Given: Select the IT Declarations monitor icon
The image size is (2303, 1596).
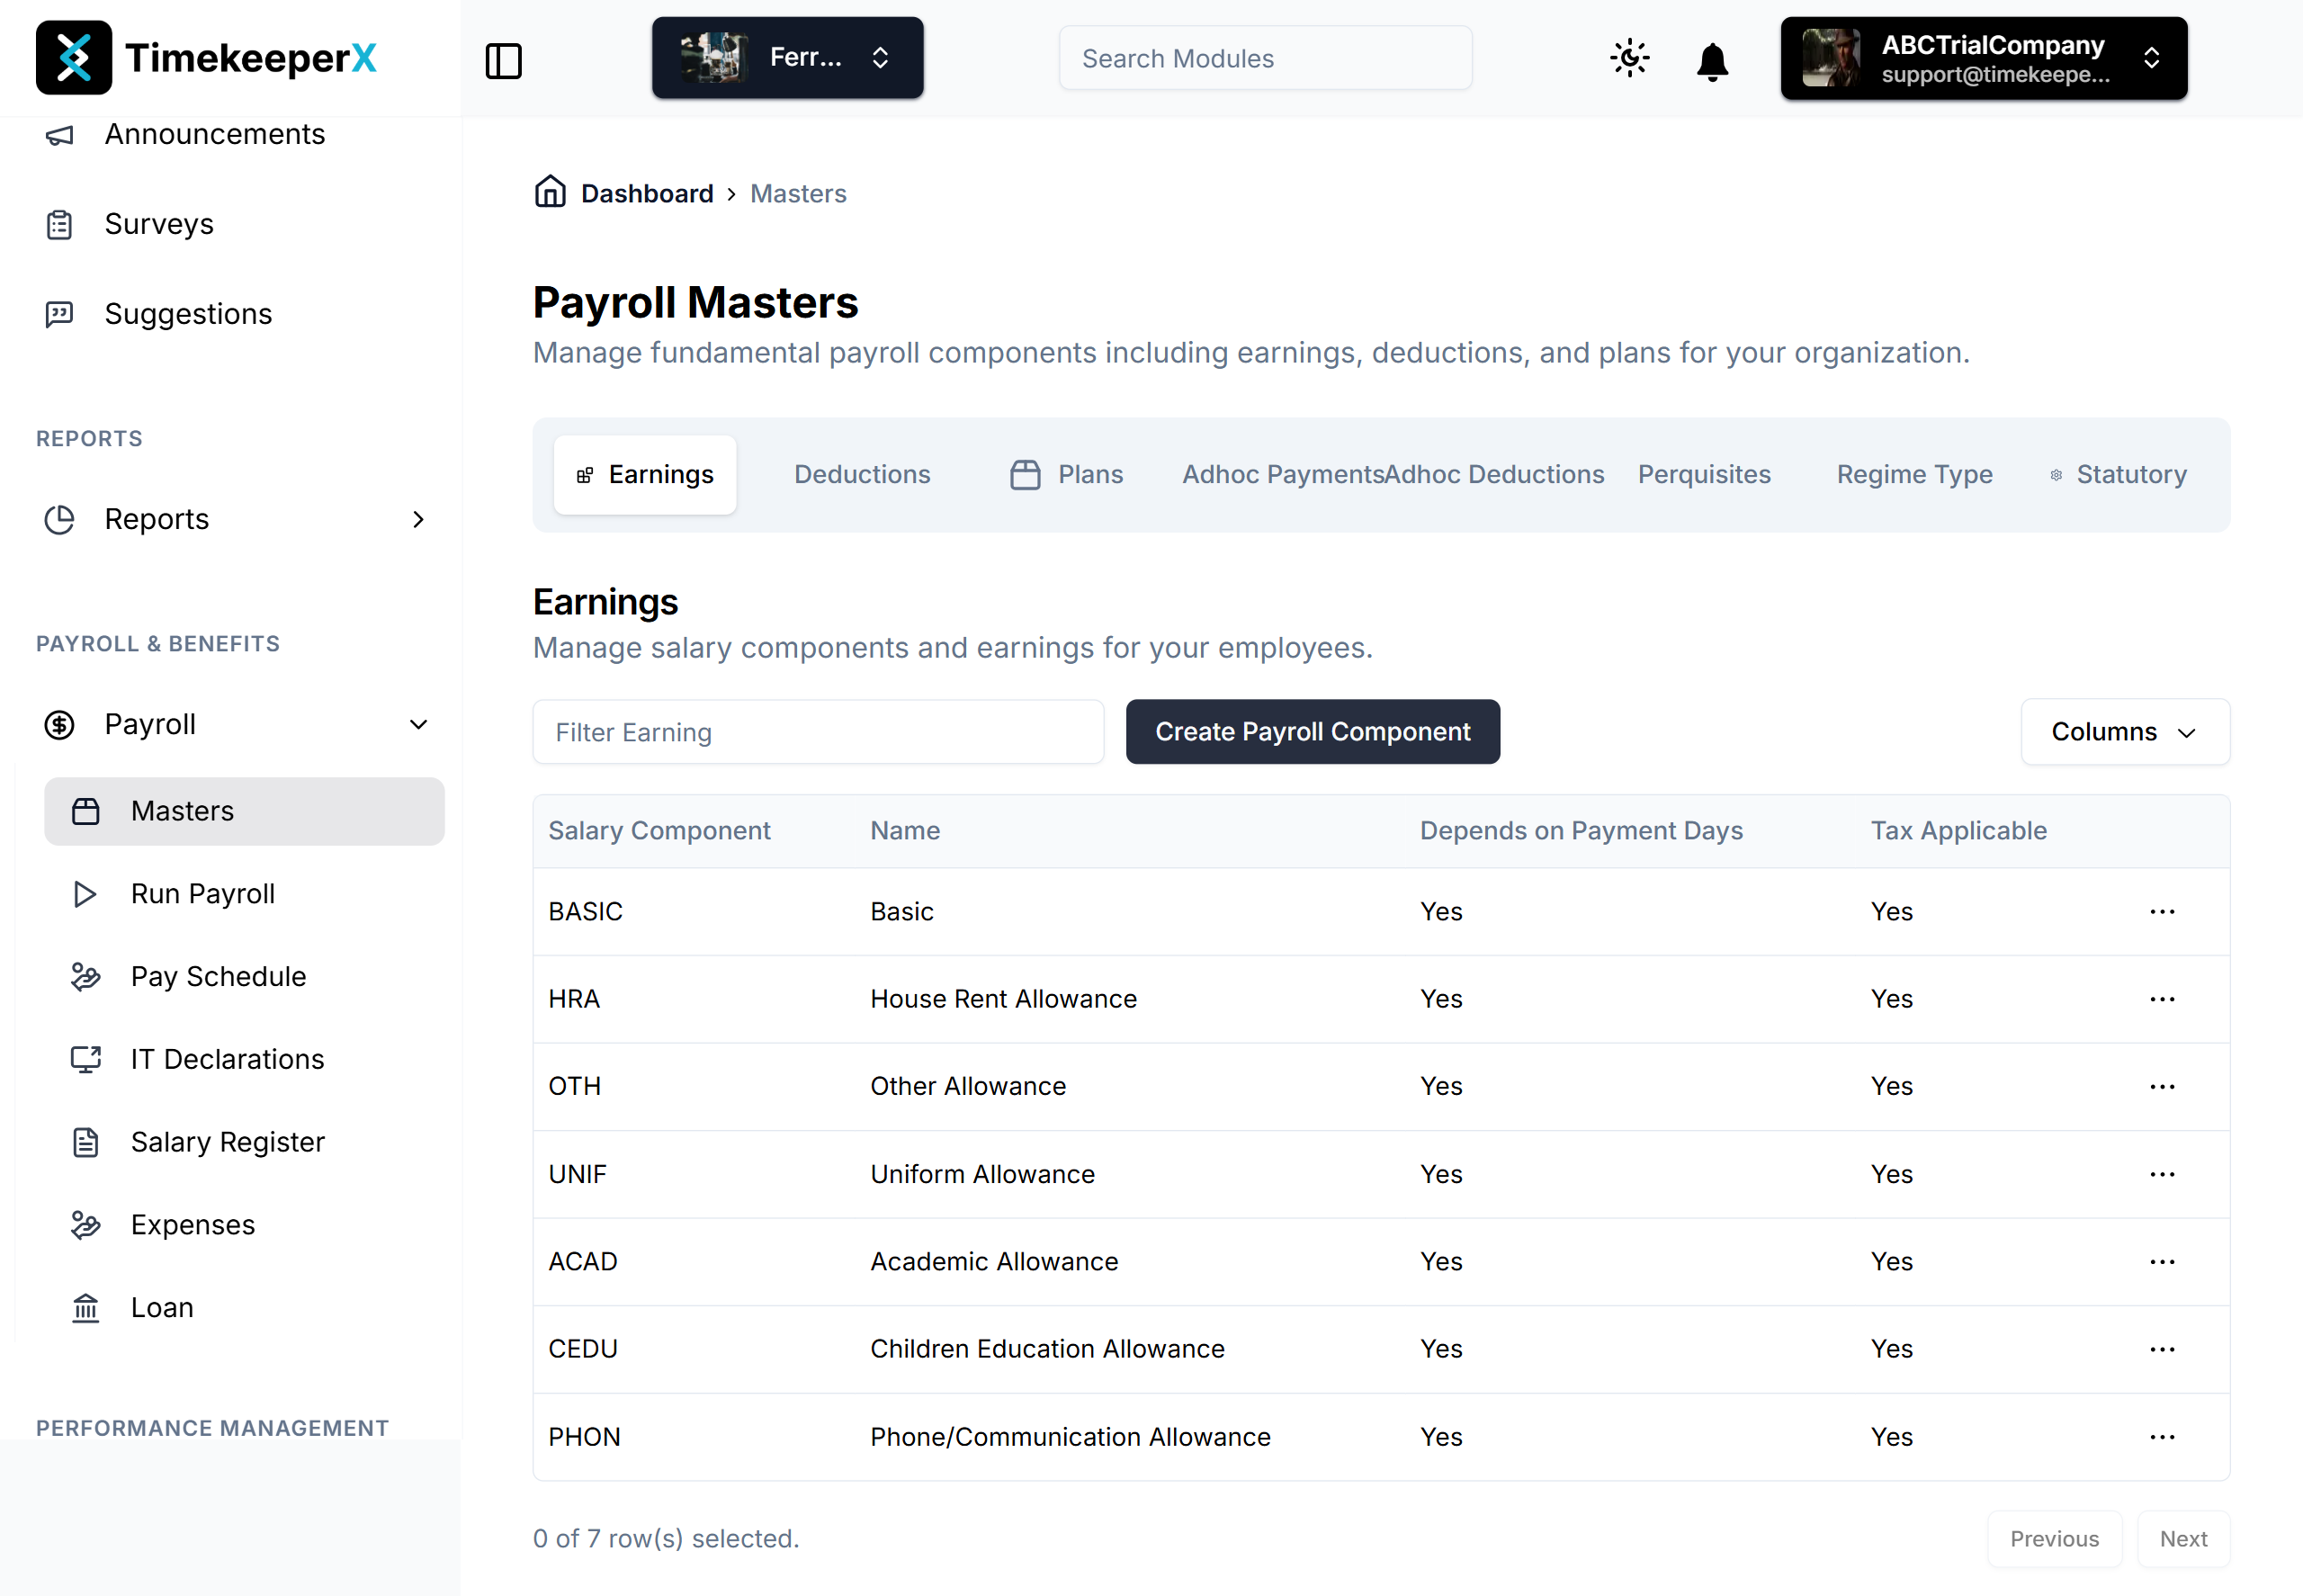Looking at the screenshot, I should point(86,1059).
